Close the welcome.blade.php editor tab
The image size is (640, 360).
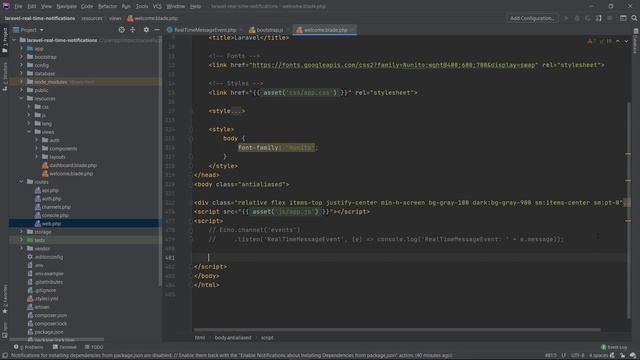coord(352,30)
